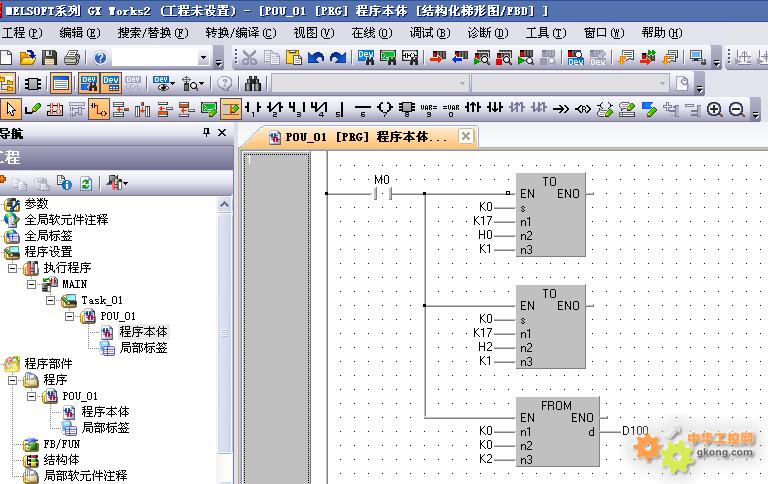Click the Cut scissors icon
This screenshot has width=768, height=484.
[x=250, y=58]
